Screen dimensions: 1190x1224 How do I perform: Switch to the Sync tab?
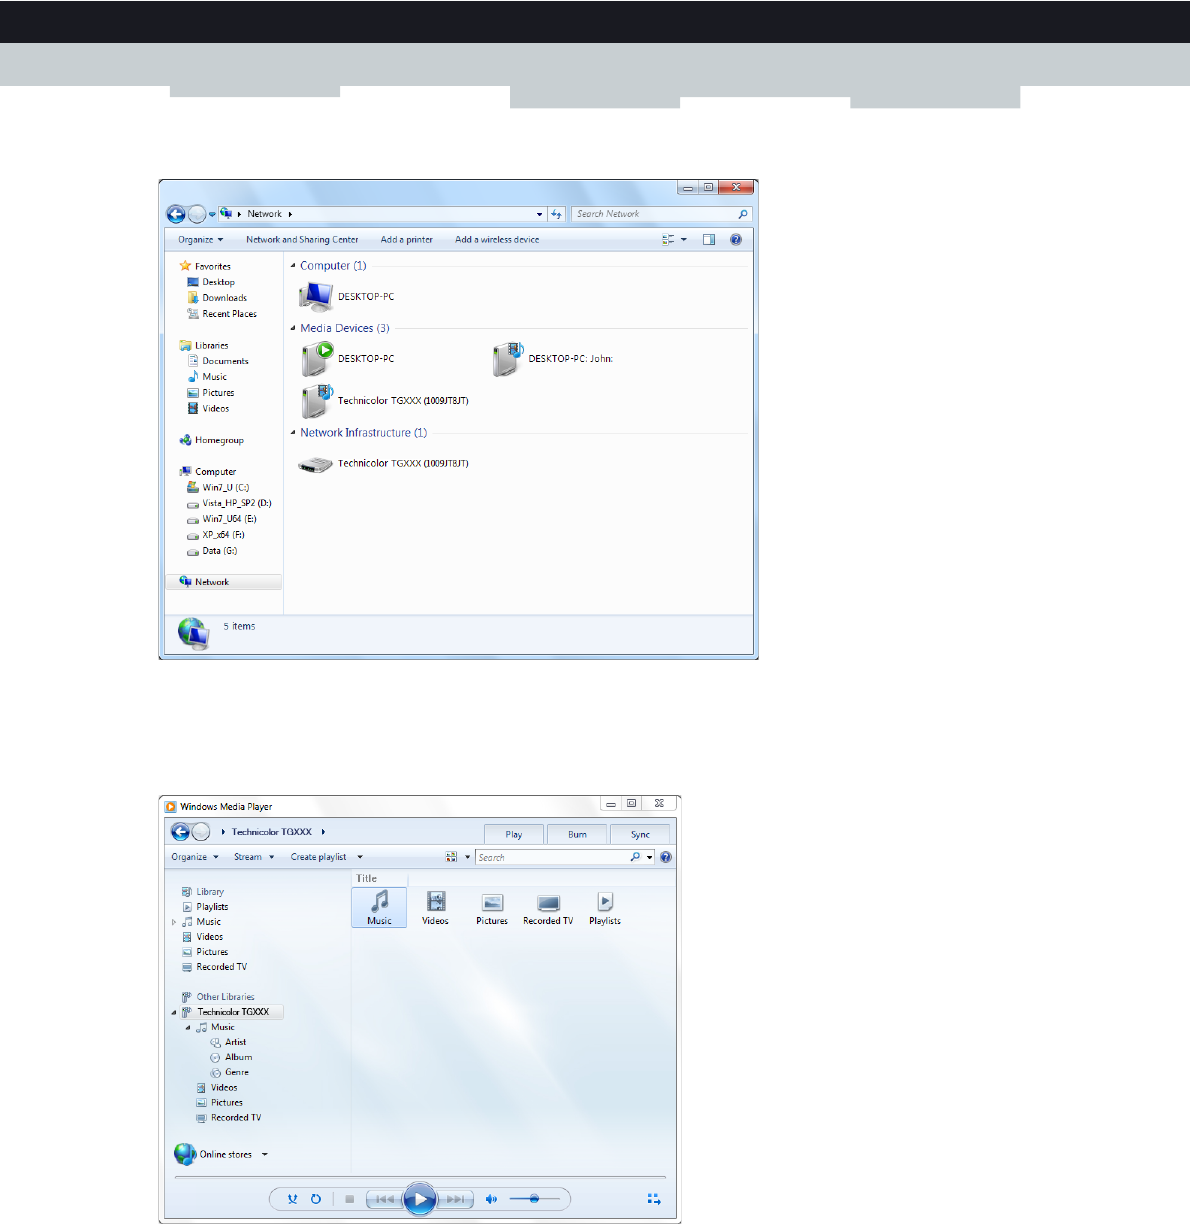coord(640,835)
